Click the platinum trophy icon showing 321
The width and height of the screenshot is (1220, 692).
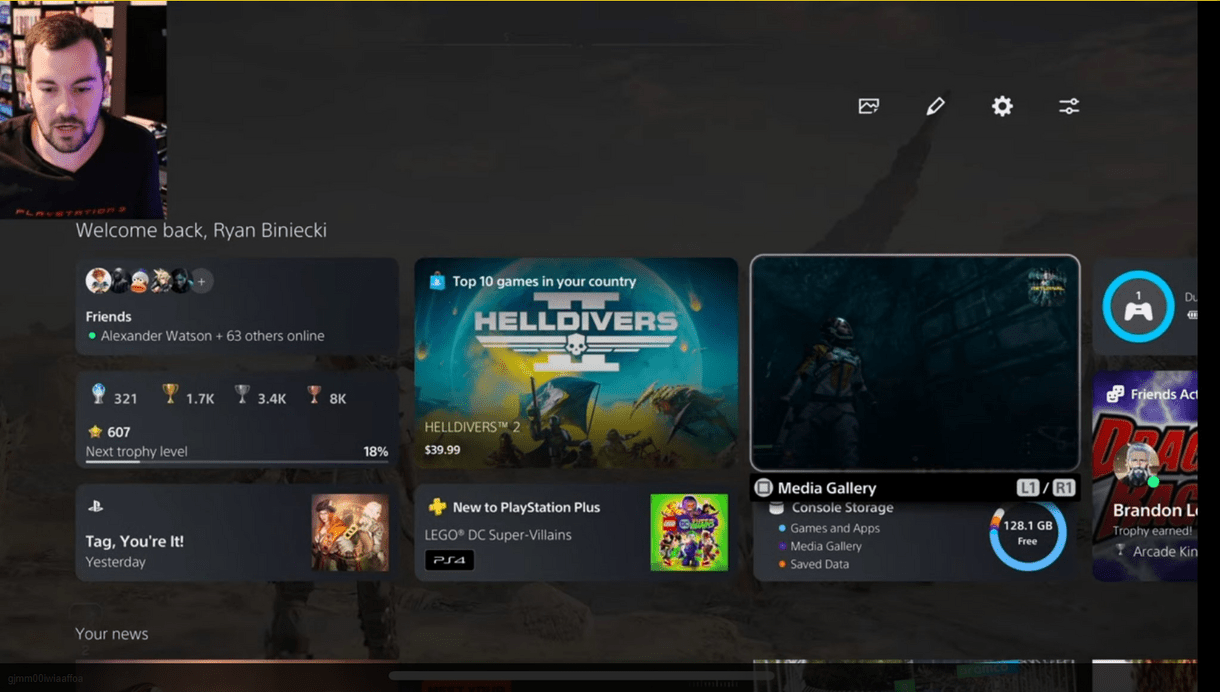point(98,395)
